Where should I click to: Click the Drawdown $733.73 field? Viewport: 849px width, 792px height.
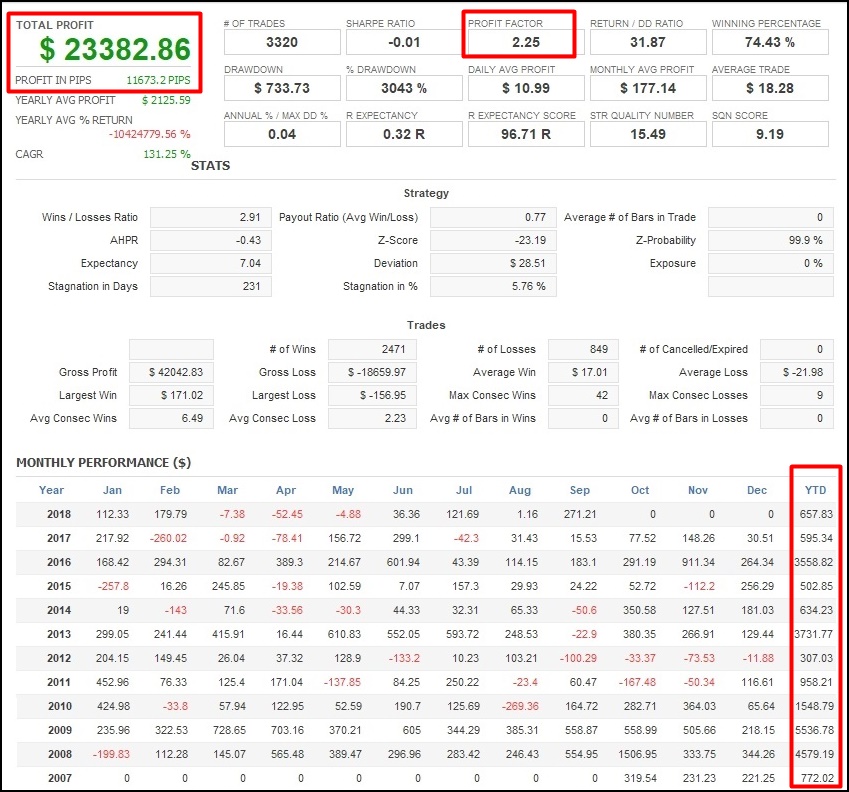[x=284, y=87]
